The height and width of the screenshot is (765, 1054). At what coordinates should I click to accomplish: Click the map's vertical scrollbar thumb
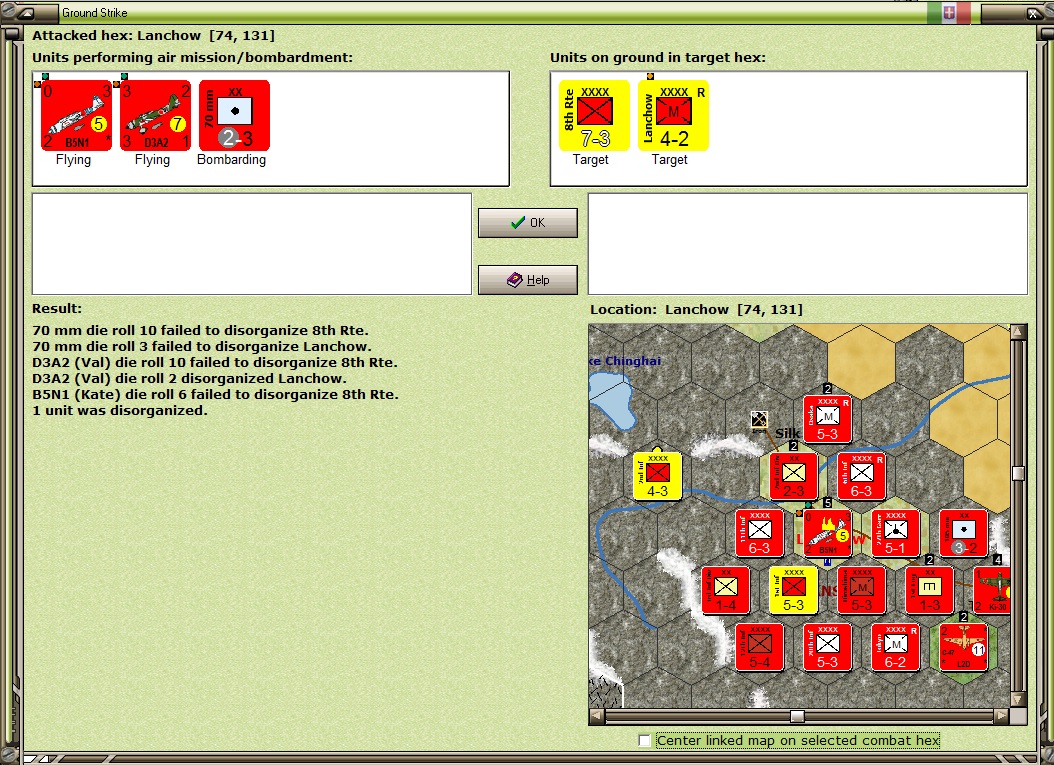pos(1018,473)
